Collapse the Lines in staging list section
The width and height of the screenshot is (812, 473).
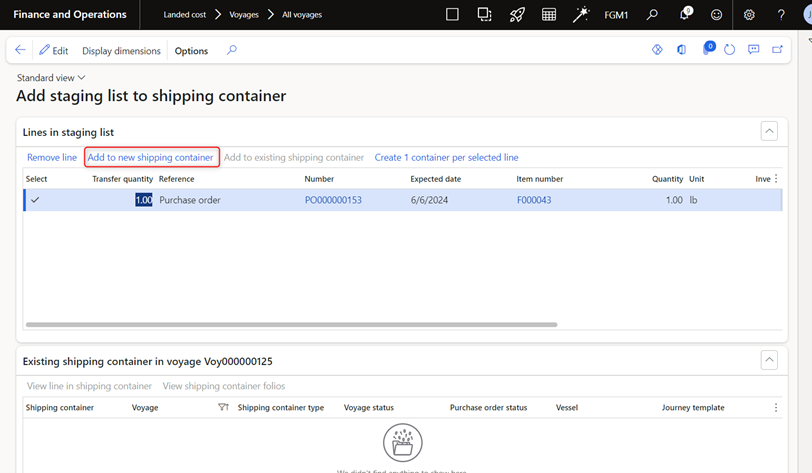pos(769,131)
